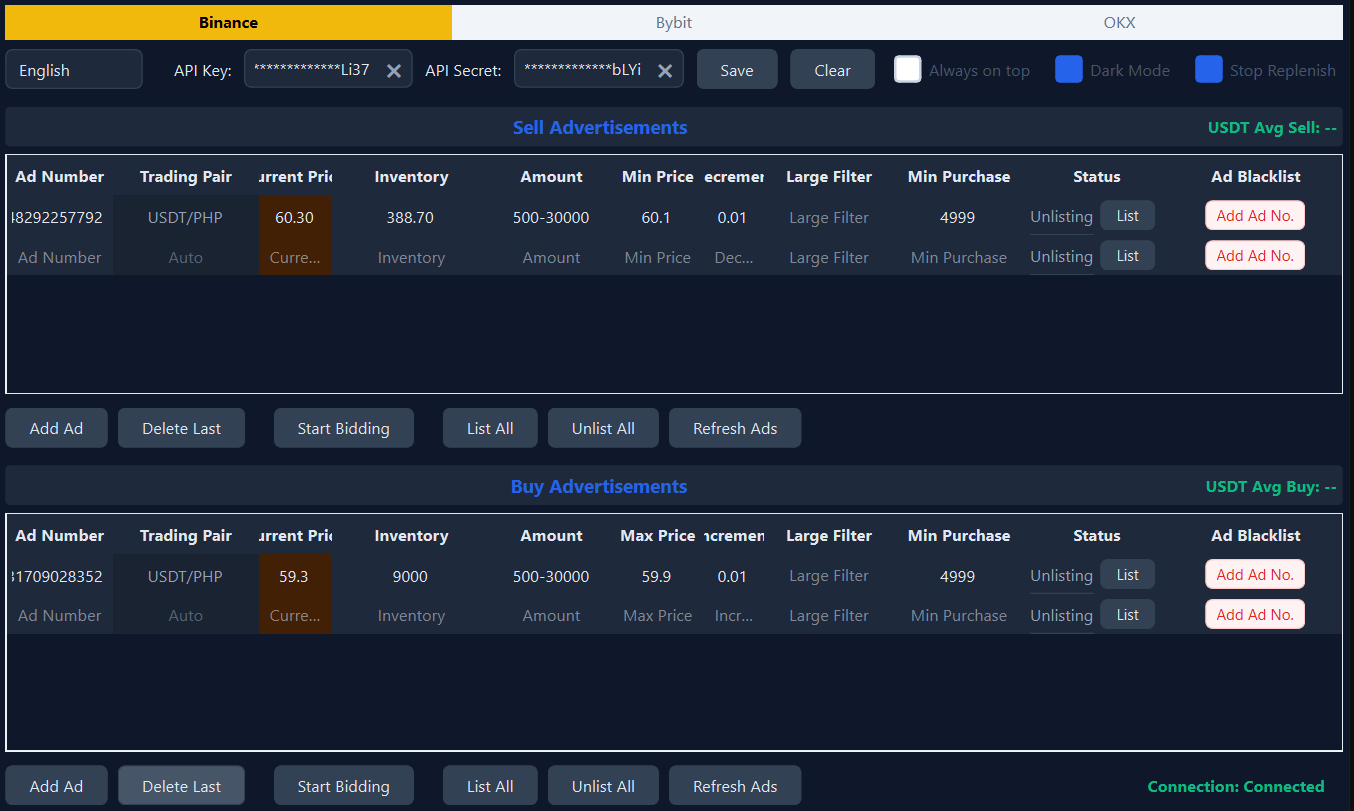Start Bidding on Sell Advertisements
The image size is (1354, 811).
(344, 427)
